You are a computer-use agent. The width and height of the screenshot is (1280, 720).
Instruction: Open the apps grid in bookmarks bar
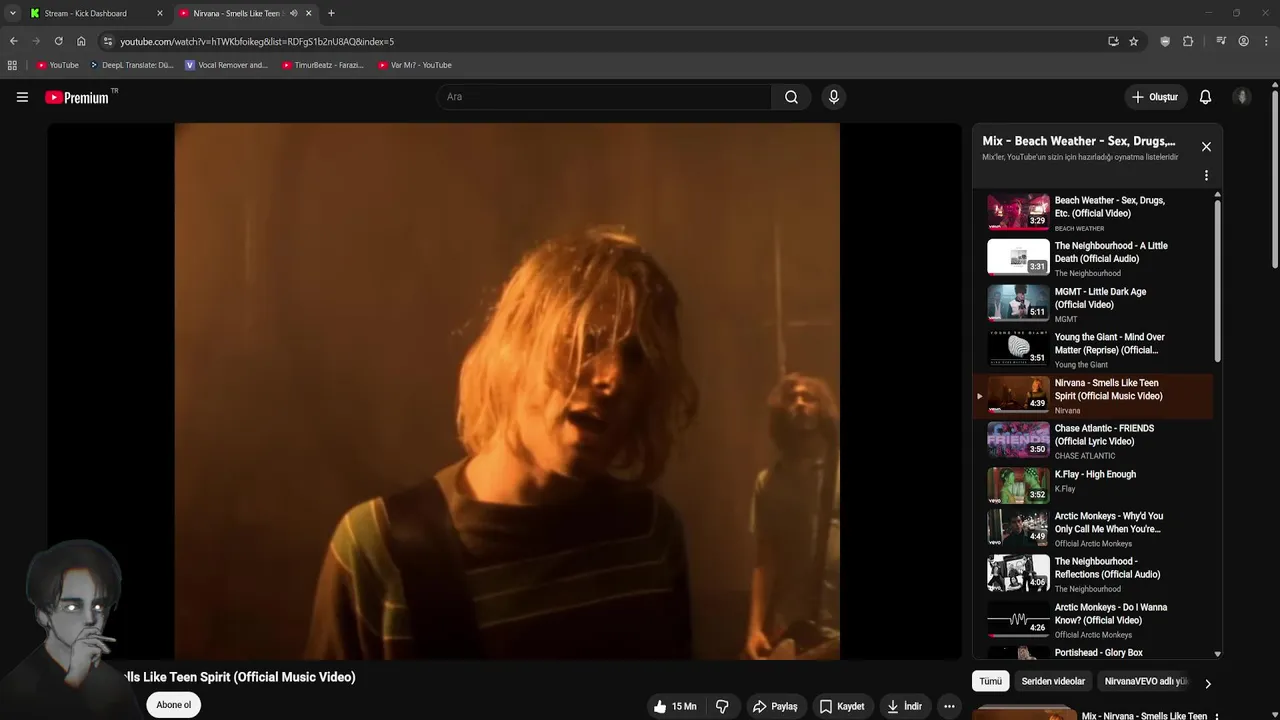[x=12, y=65]
